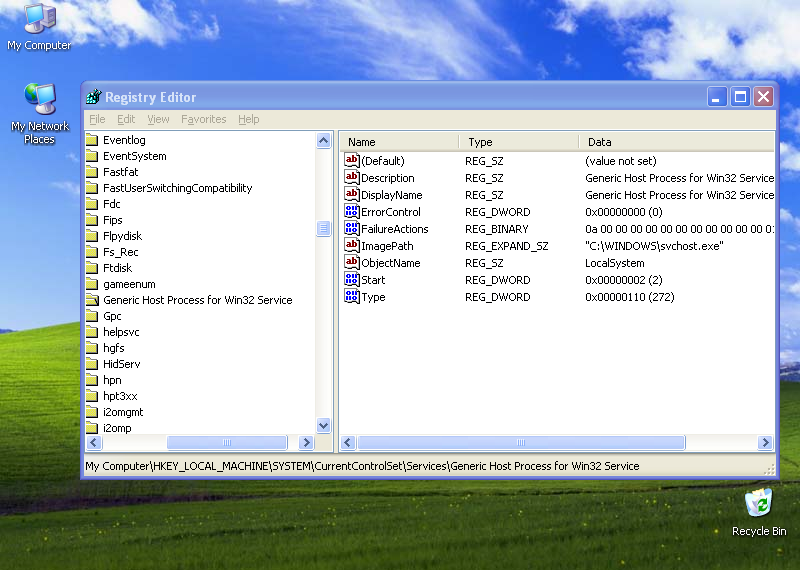The height and width of the screenshot is (570, 800).
Task: Click the Description string value icon
Action: pos(352,177)
